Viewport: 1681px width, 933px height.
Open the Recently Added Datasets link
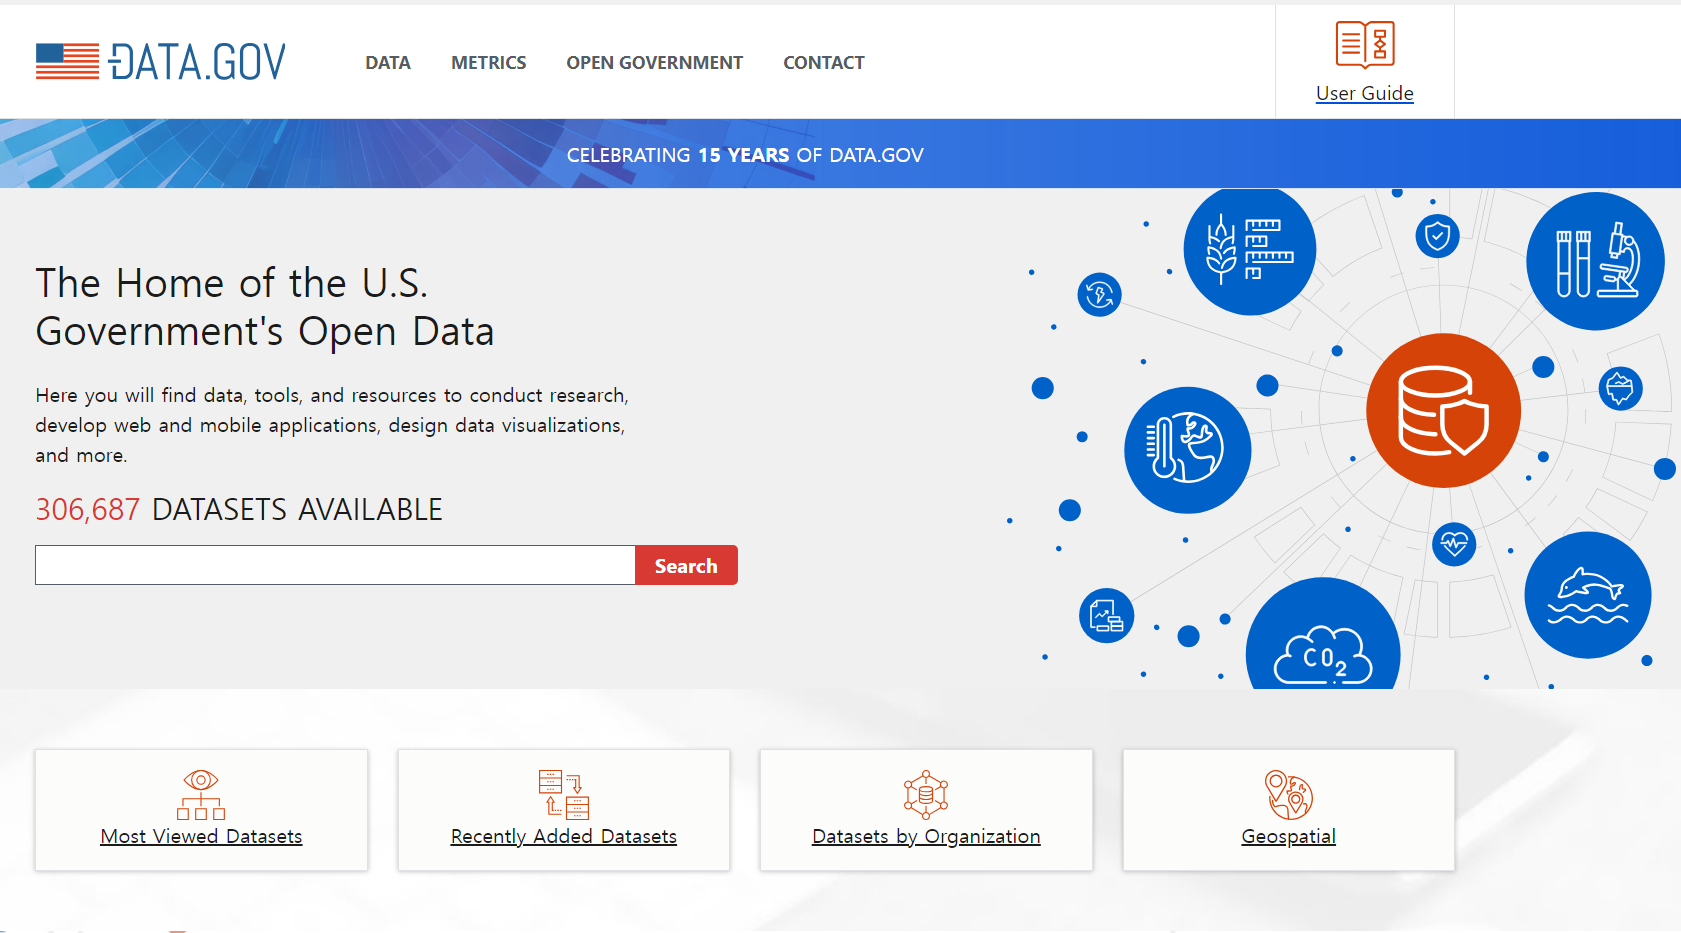pos(564,836)
